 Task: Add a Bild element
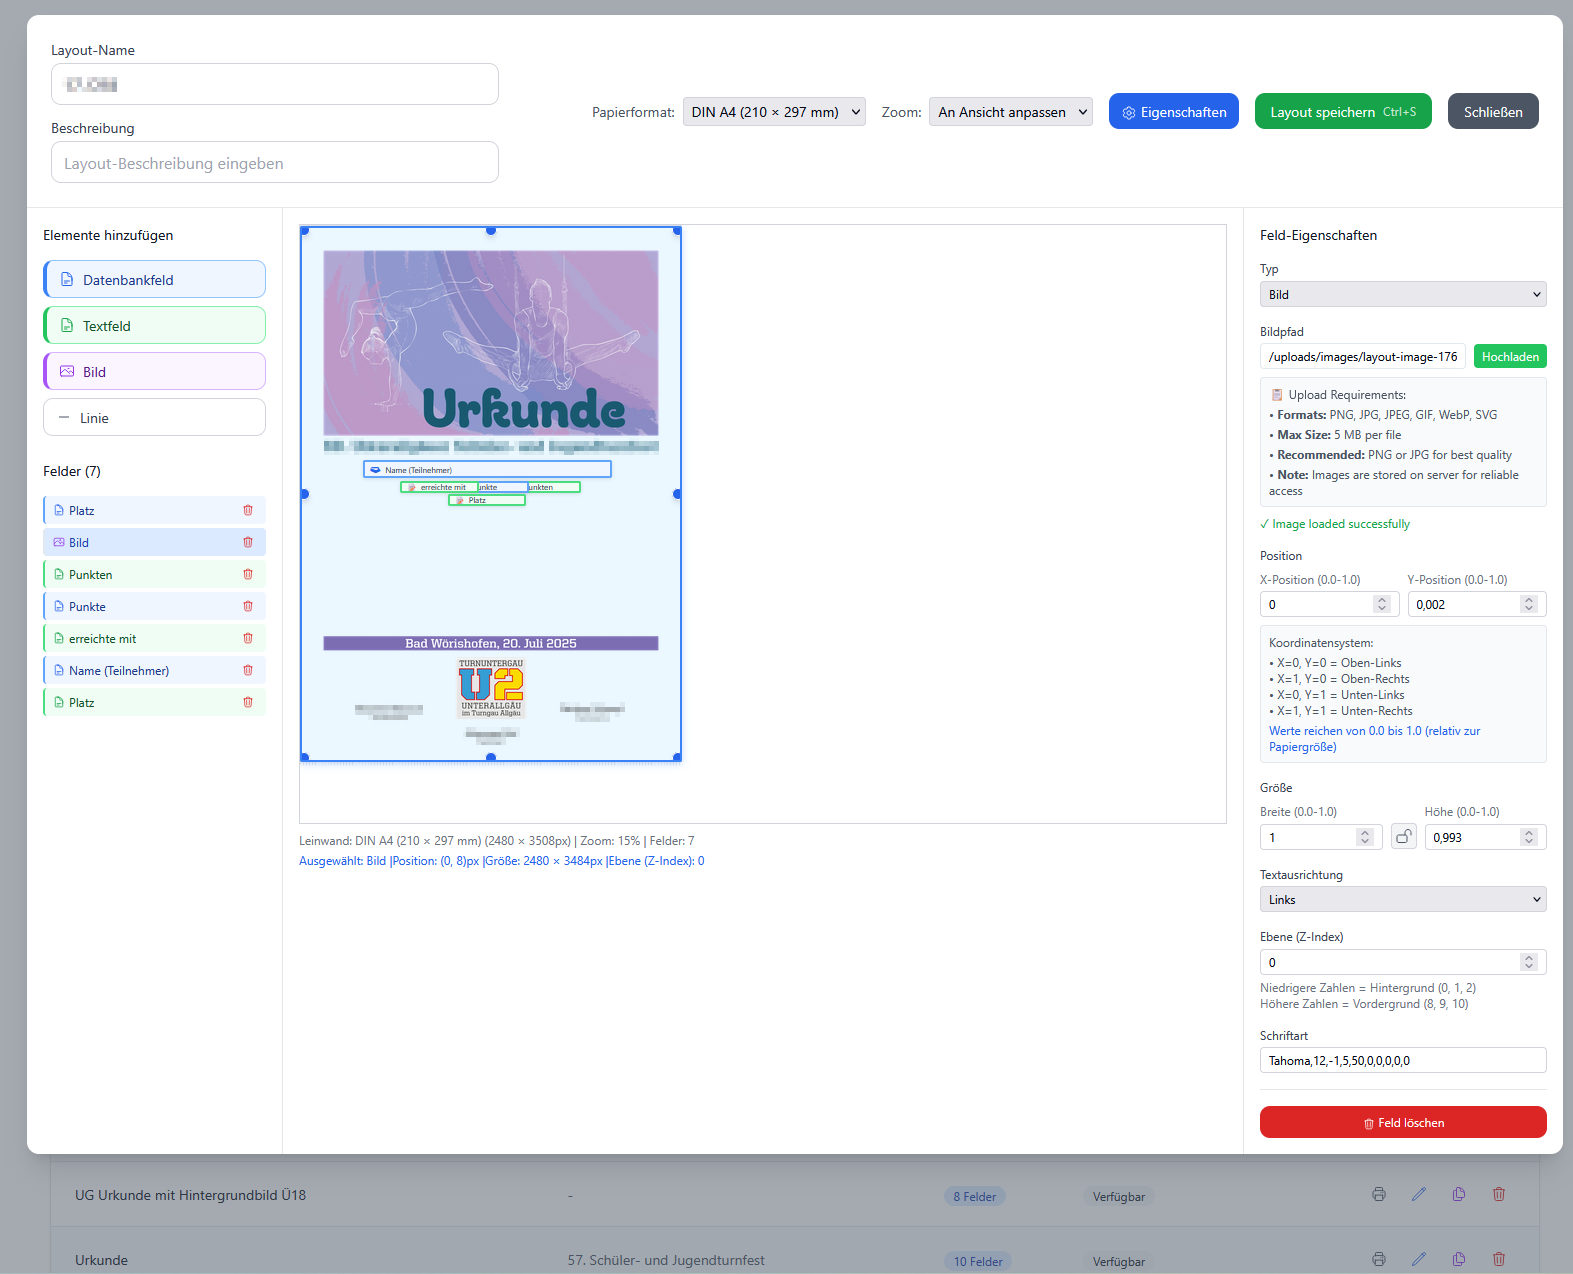tap(154, 371)
